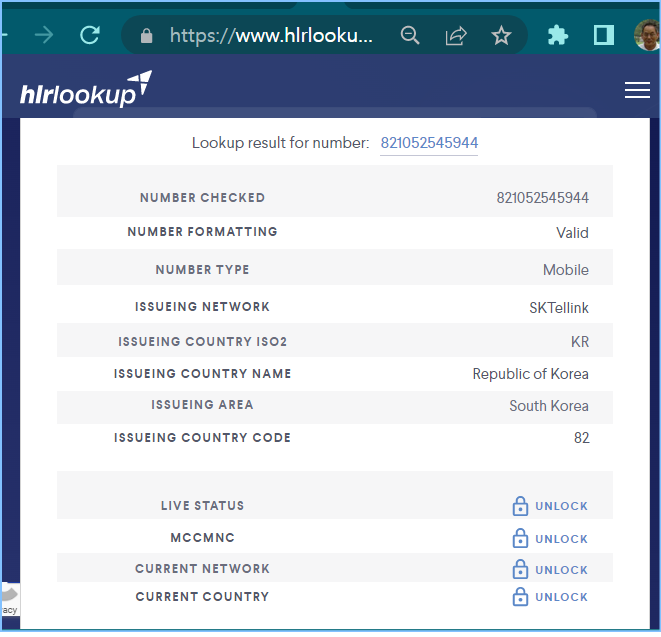Click the lock icon beside Current Country
The image size is (661, 637).
(x=520, y=597)
